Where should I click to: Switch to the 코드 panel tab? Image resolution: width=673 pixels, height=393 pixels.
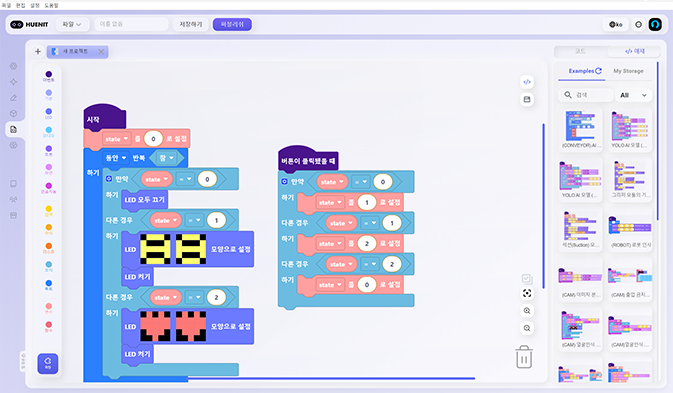pyautogui.click(x=580, y=51)
